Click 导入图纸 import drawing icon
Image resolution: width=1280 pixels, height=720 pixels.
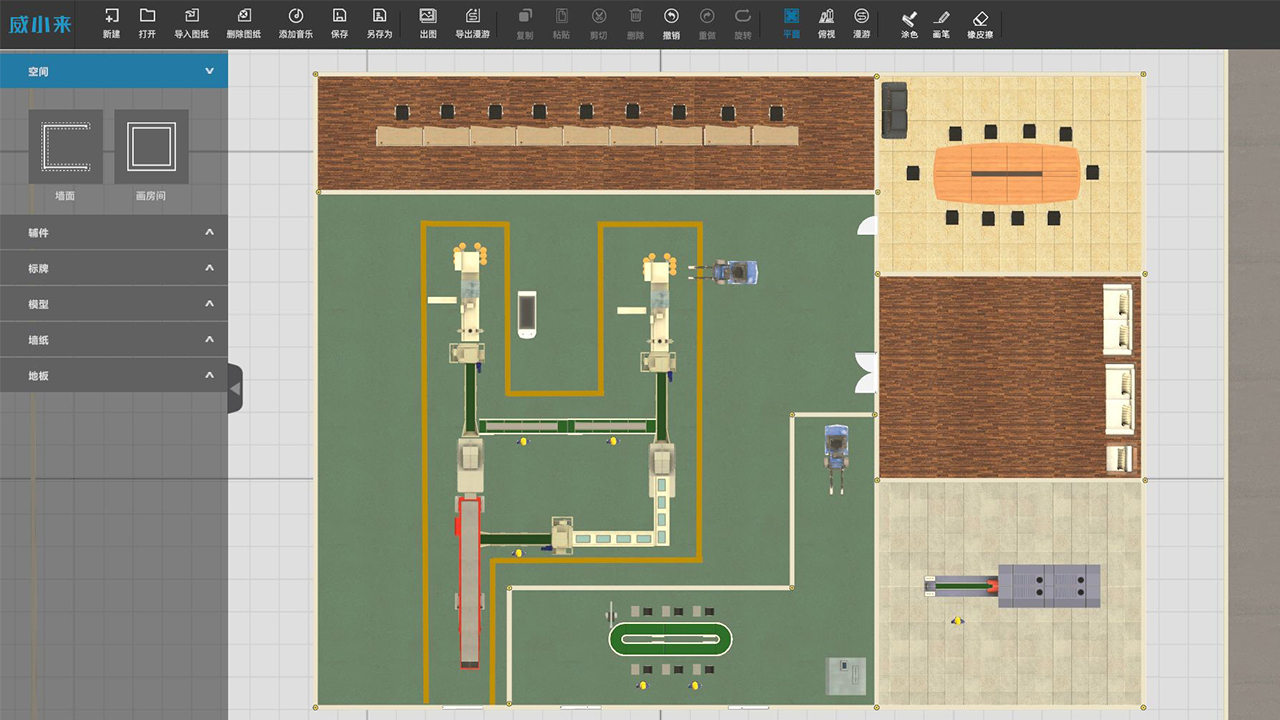[x=192, y=22]
